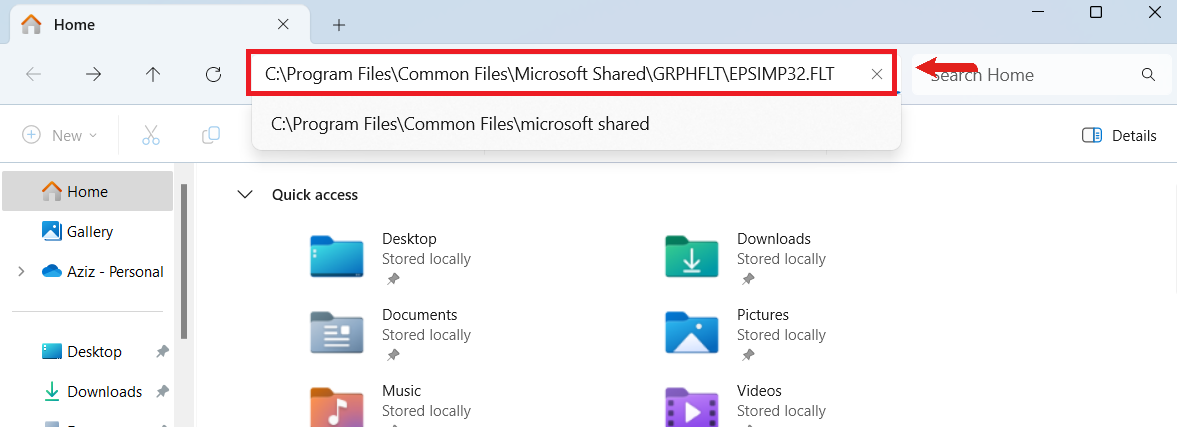Add a new tab
1177x427 pixels.
click(x=339, y=25)
